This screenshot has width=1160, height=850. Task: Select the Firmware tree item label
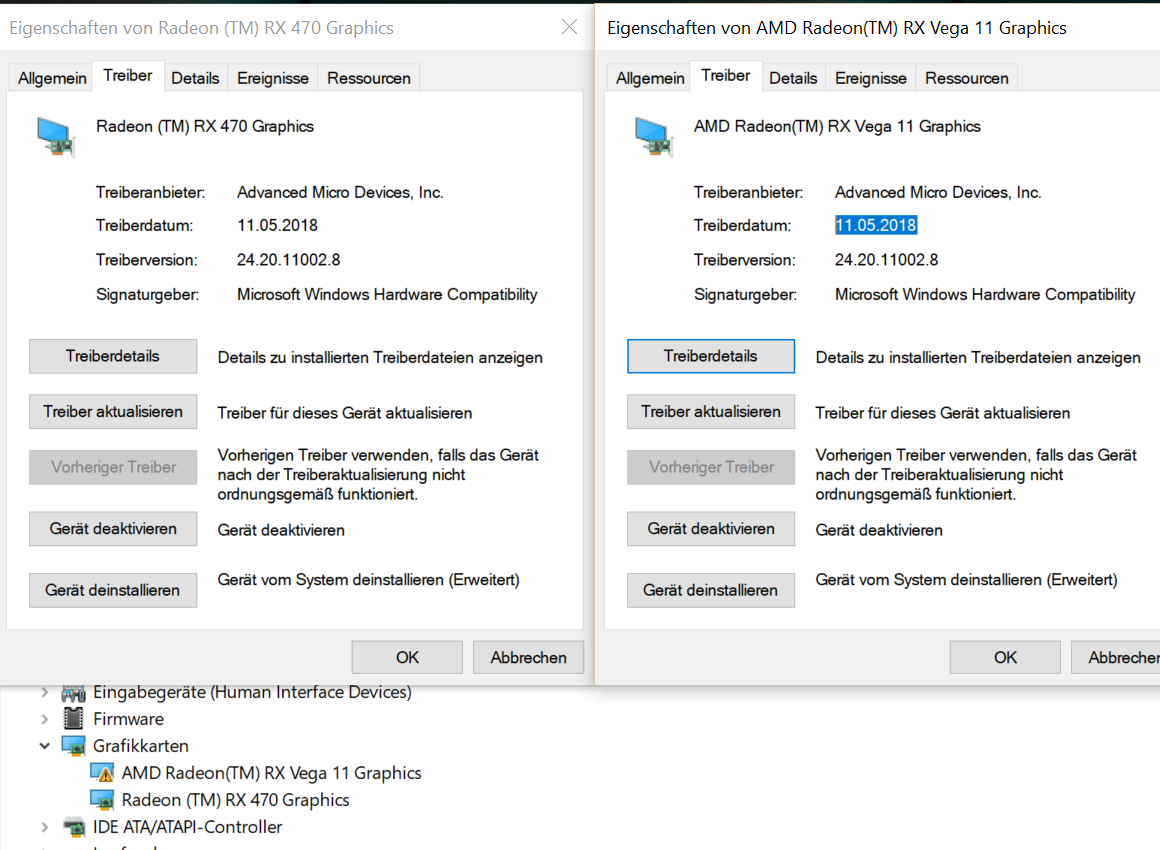[x=128, y=718]
